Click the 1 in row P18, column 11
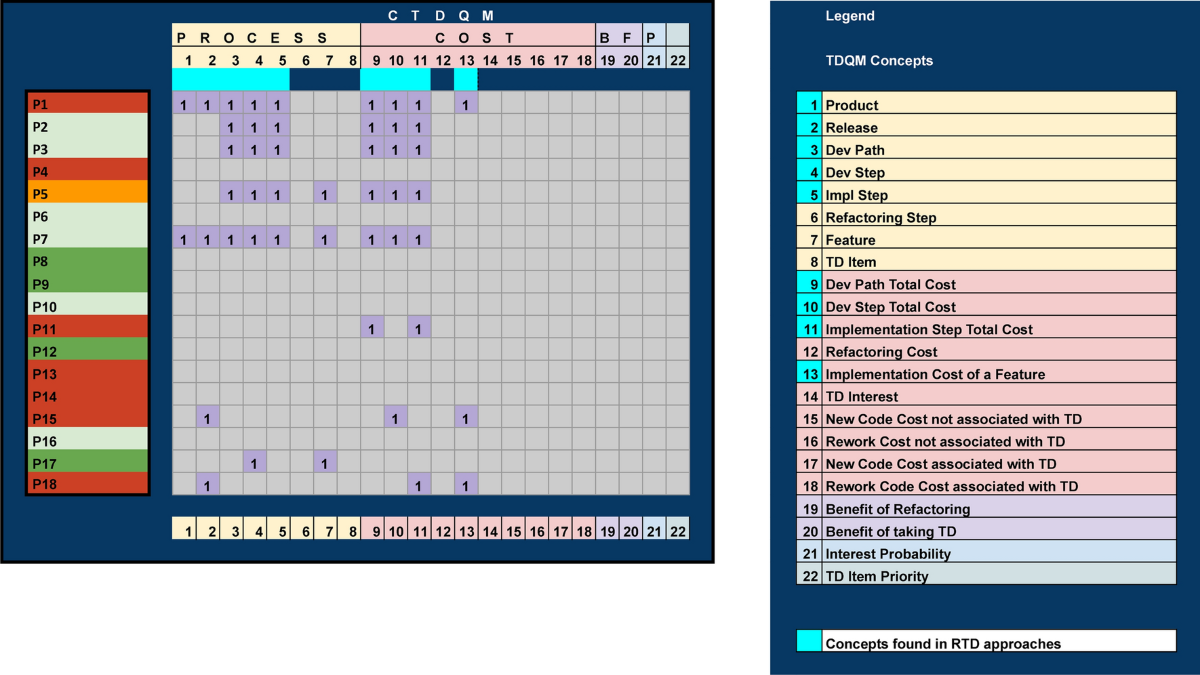Screen dimensions: 1200x675 419,485
